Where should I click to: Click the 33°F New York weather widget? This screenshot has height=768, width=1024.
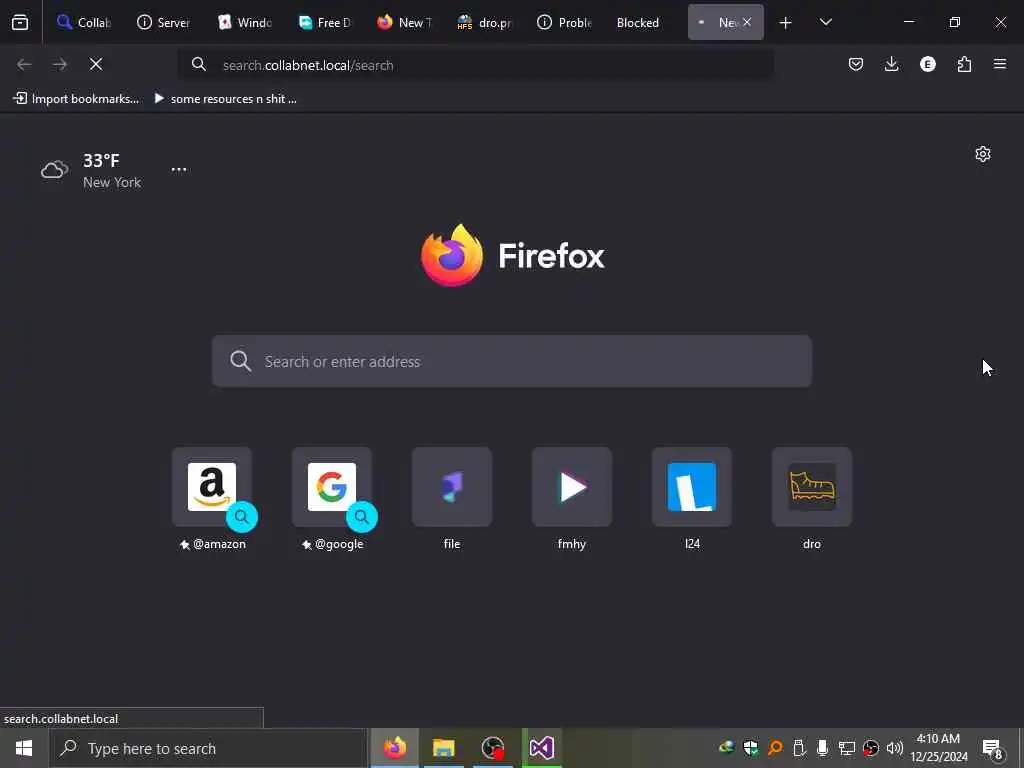click(91, 170)
